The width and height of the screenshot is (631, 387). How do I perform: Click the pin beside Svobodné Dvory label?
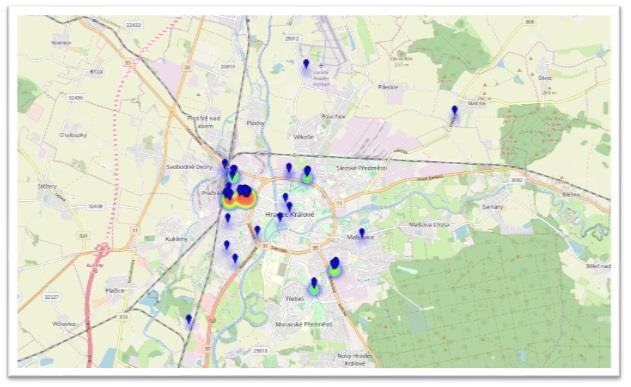click(225, 164)
